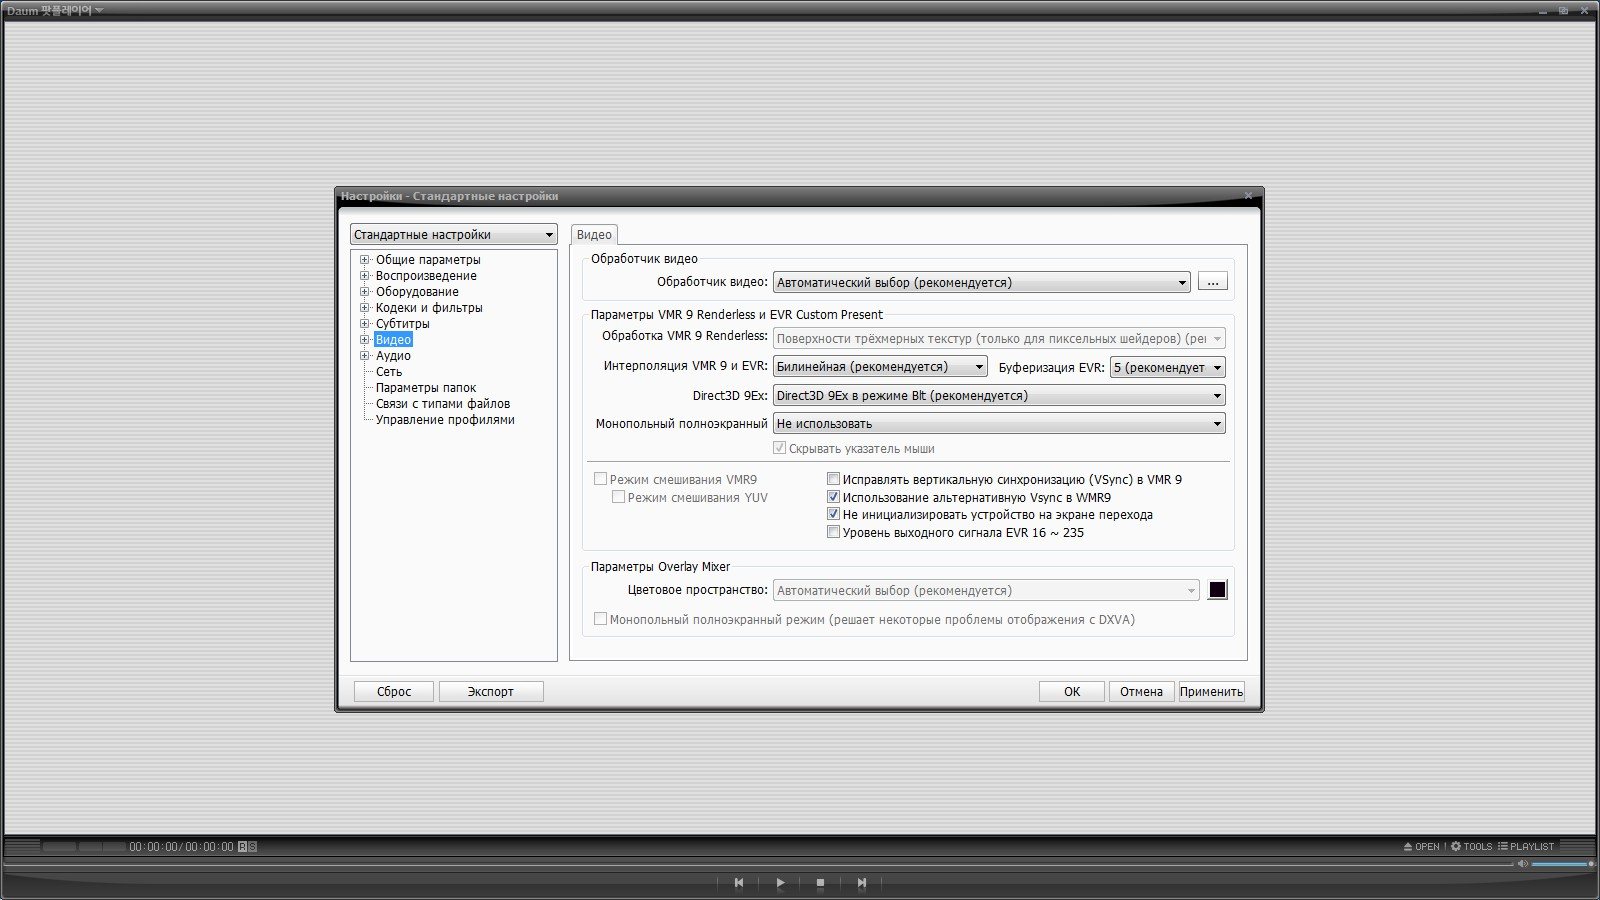
Task: Toggle EVR output level 16 ~ 235
Action: pos(833,532)
